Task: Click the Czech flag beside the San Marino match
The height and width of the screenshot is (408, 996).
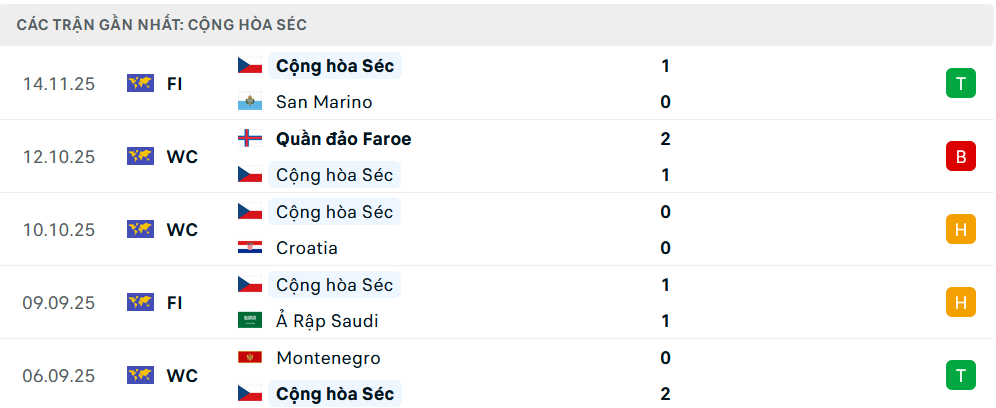Action: (249, 66)
